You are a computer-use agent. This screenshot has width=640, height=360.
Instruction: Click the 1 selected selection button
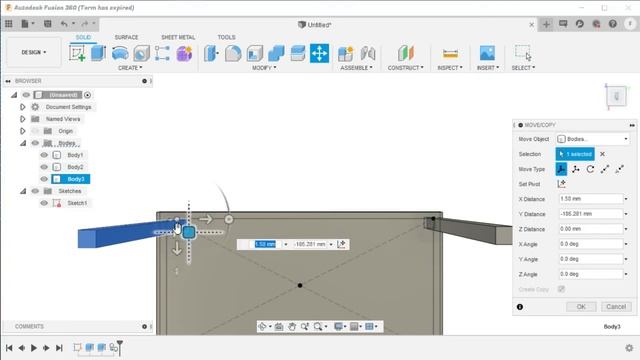point(575,154)
